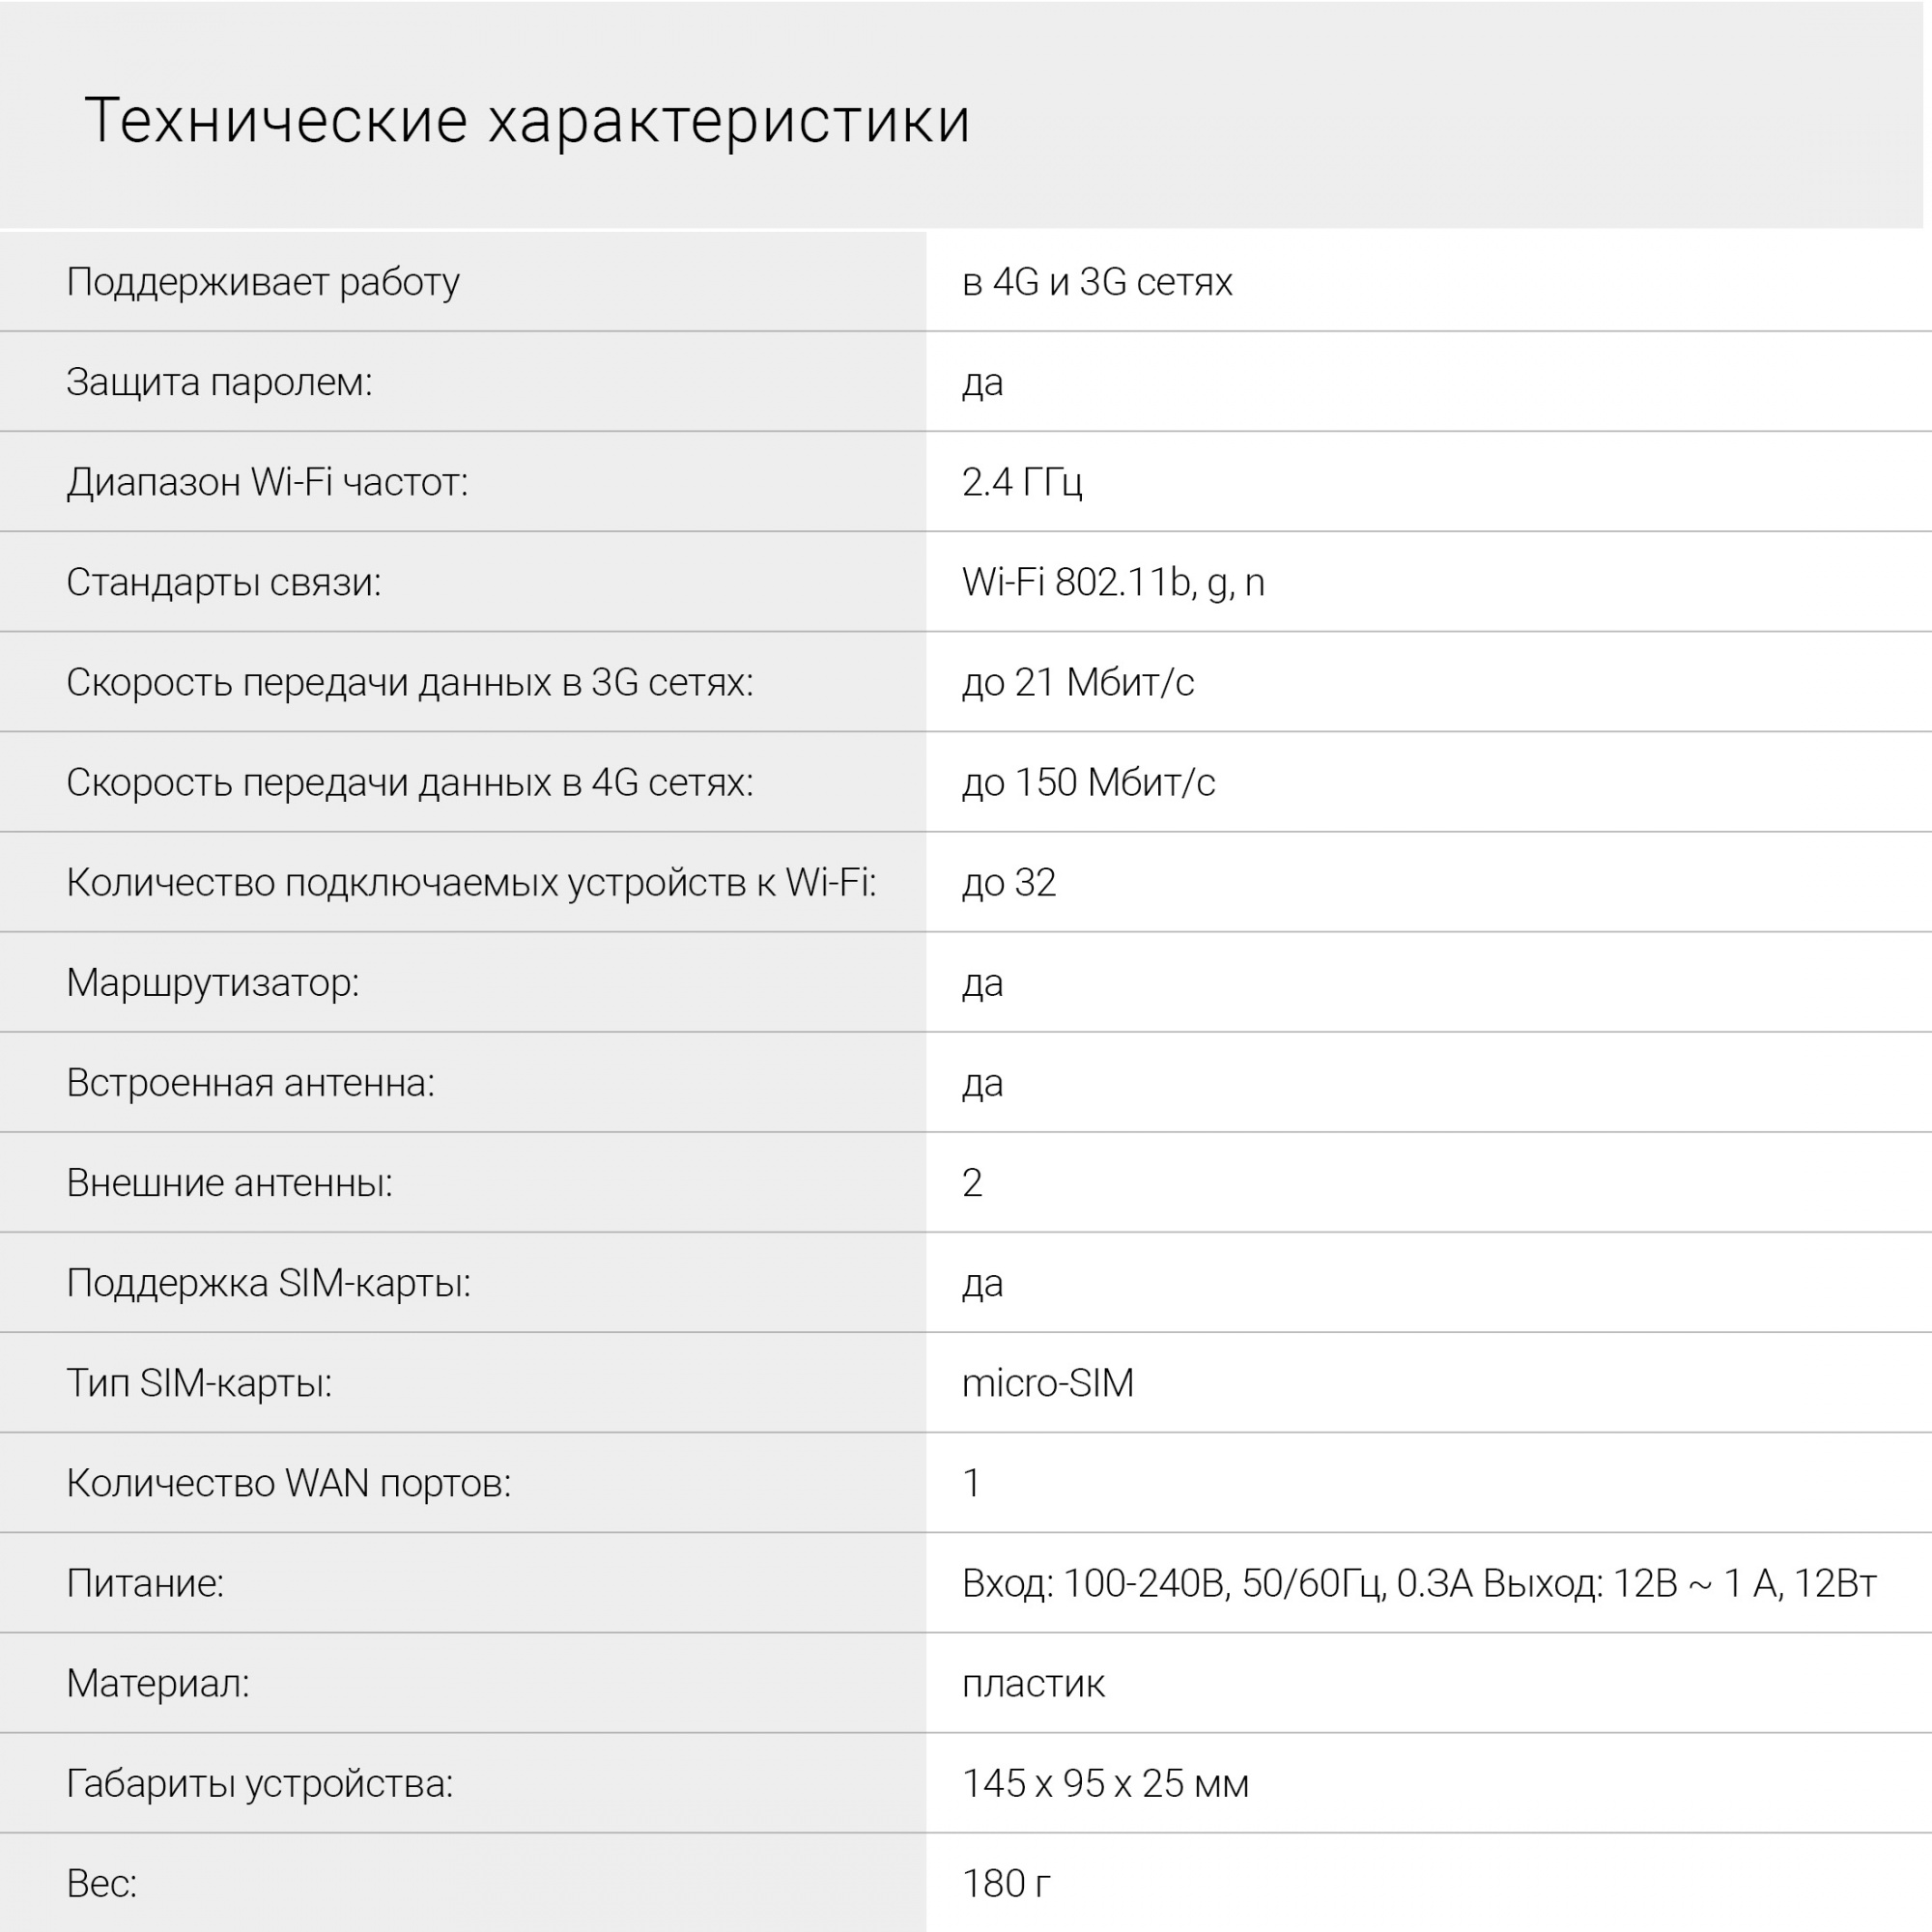Click the "Количество WAN портов:" label
Viewport: 1932px width, 1932px height.
click(x=289, y=1483)
